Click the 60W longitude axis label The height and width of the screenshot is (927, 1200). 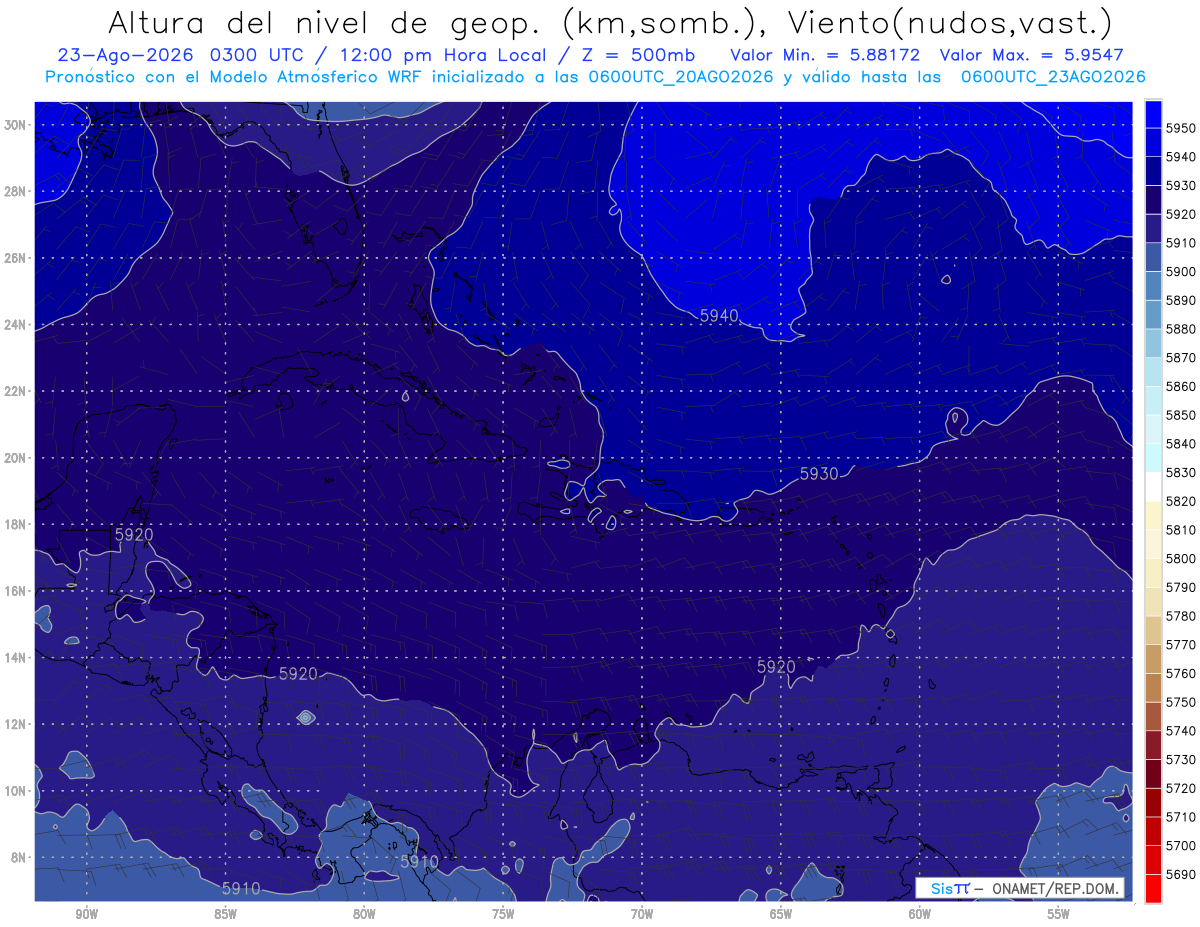tap(920, 915)
